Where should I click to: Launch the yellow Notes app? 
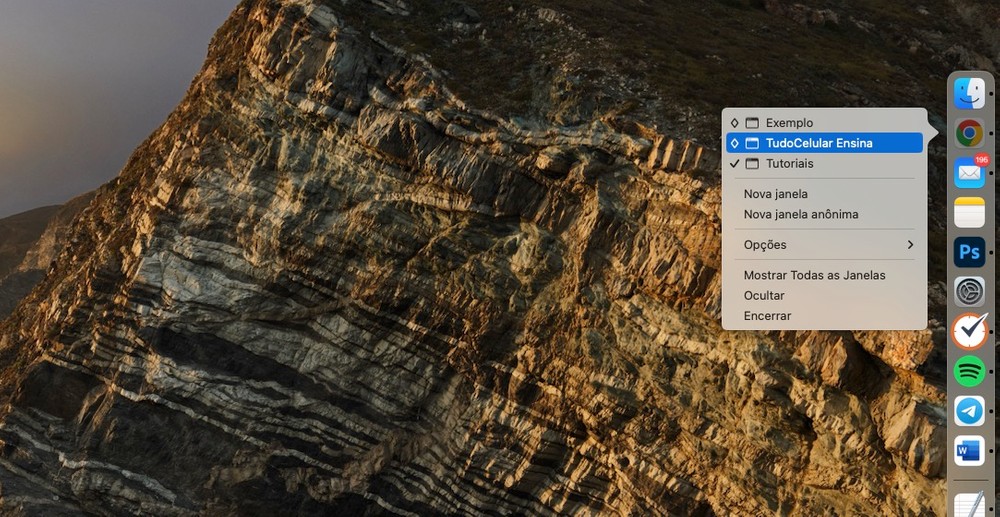(x=969, y=212)
